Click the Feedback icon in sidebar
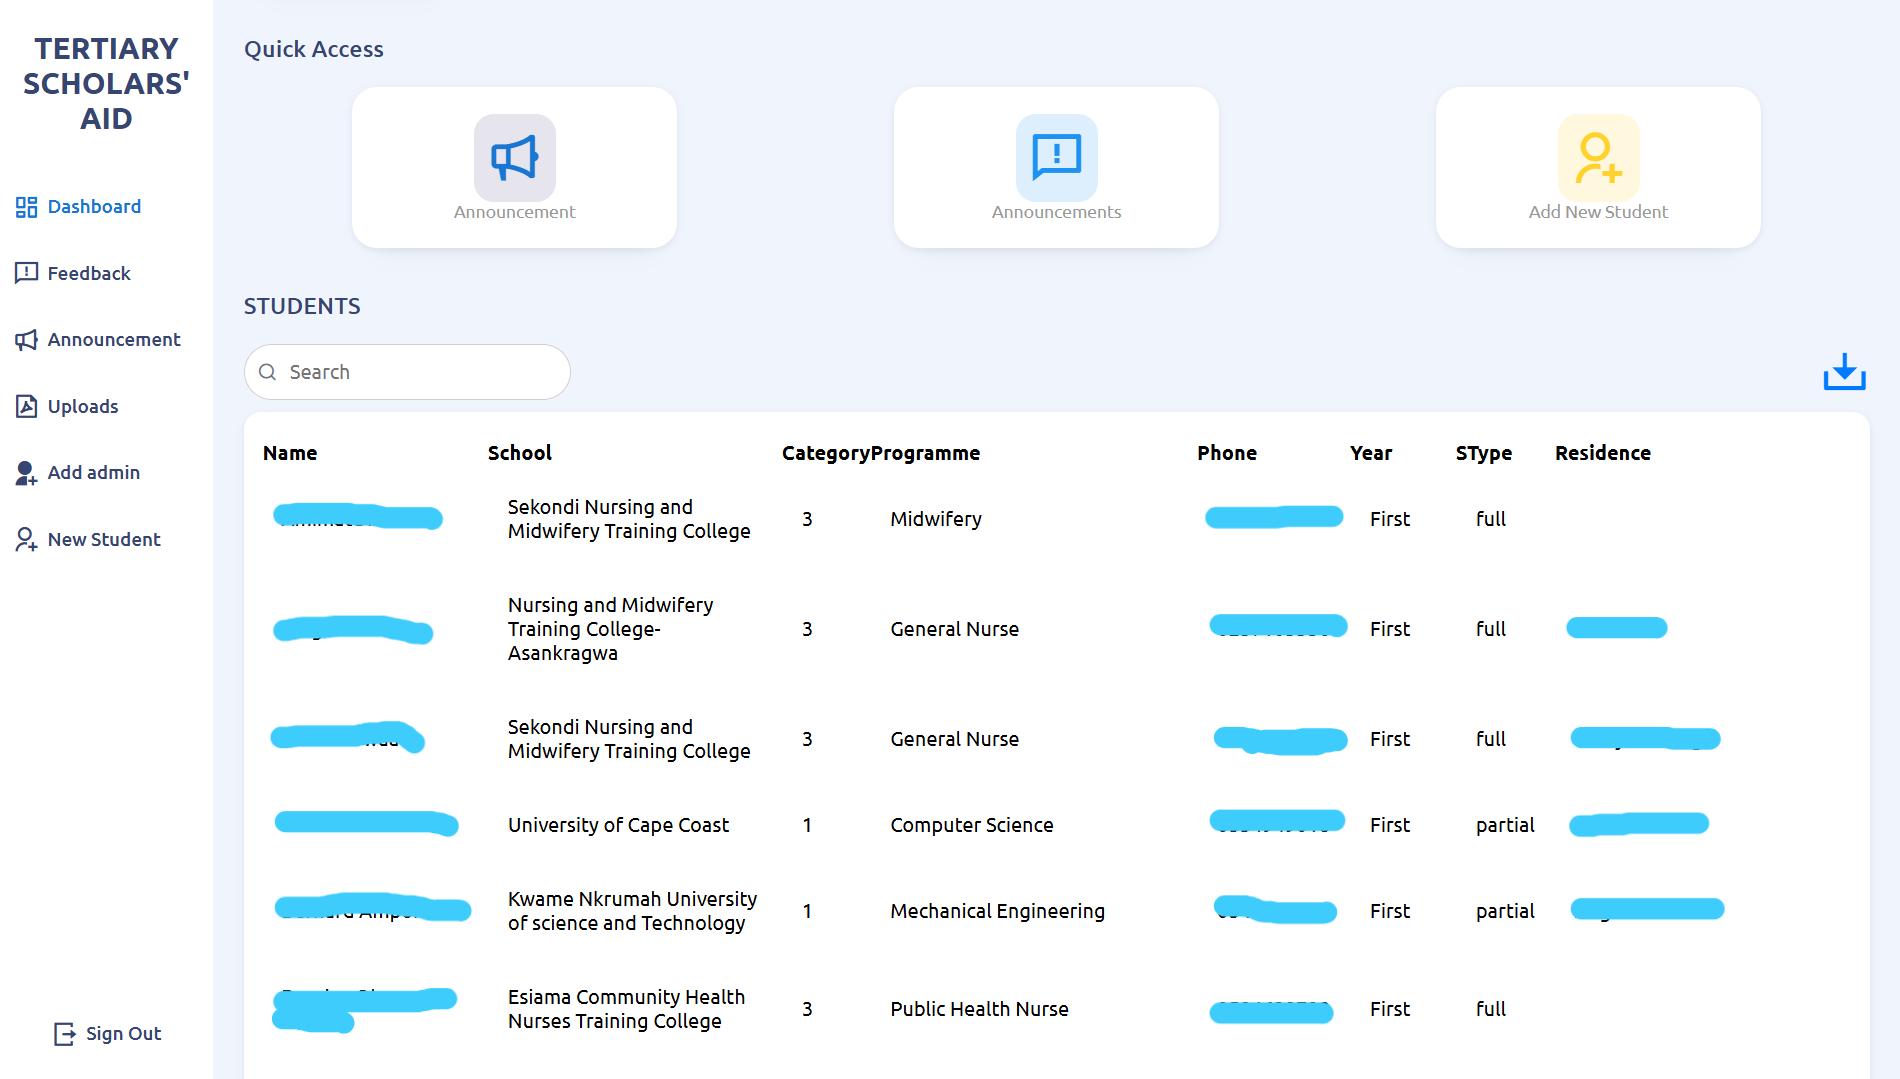This screenshot has height=1079, width=1900. coord(26,273)
